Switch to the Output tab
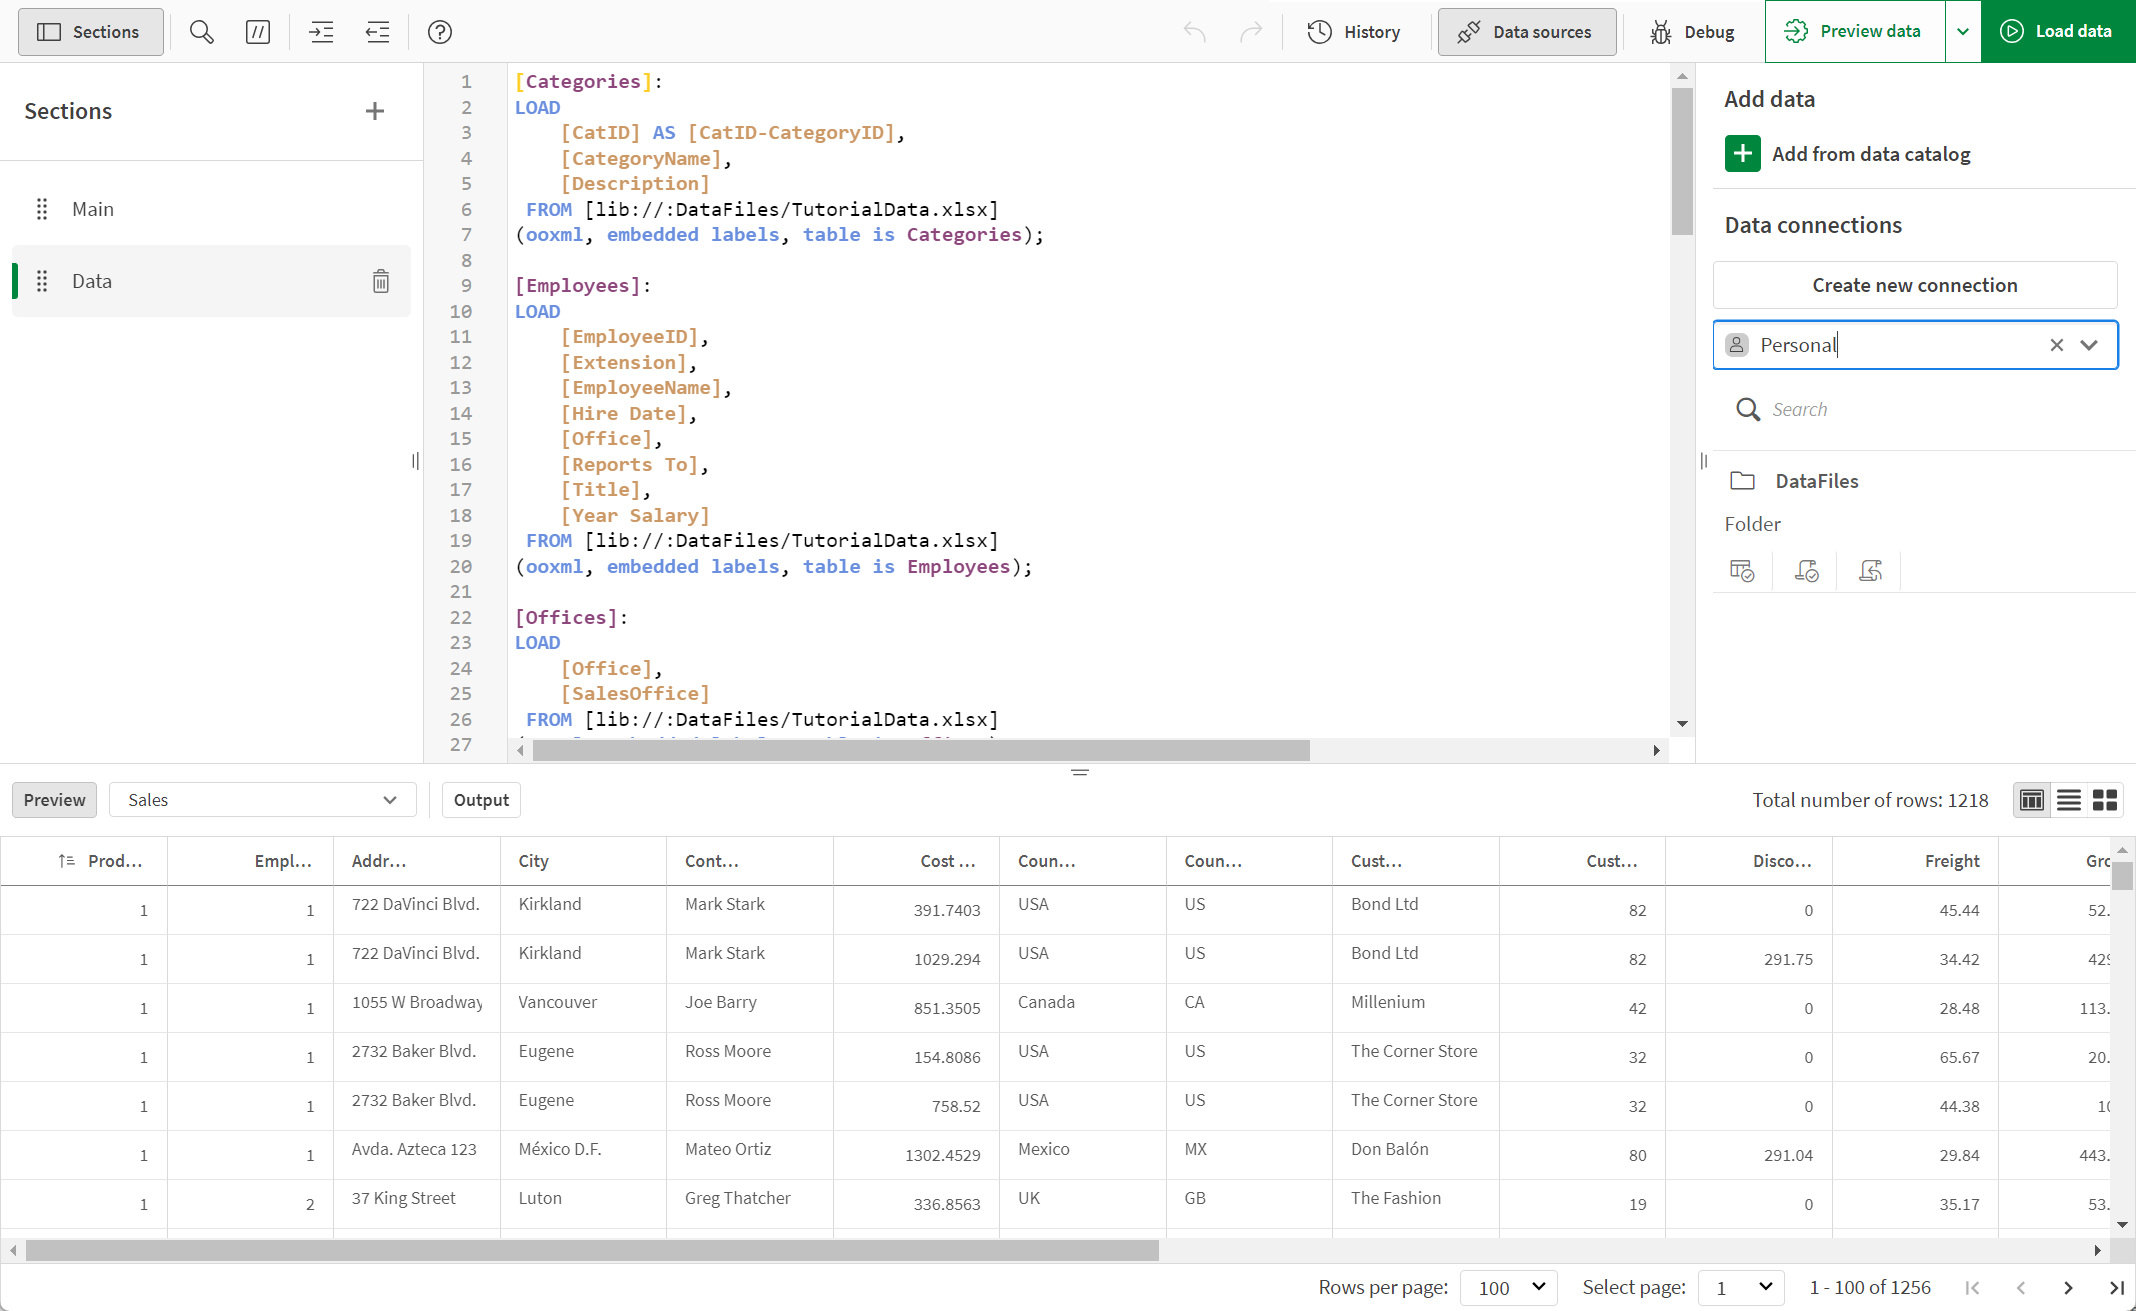 [481, 798]
